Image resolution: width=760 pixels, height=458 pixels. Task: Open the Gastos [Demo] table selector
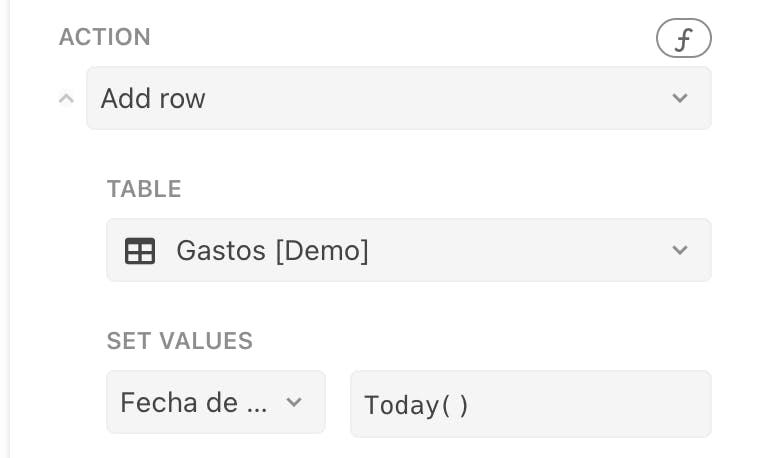[x=408, y=250]
